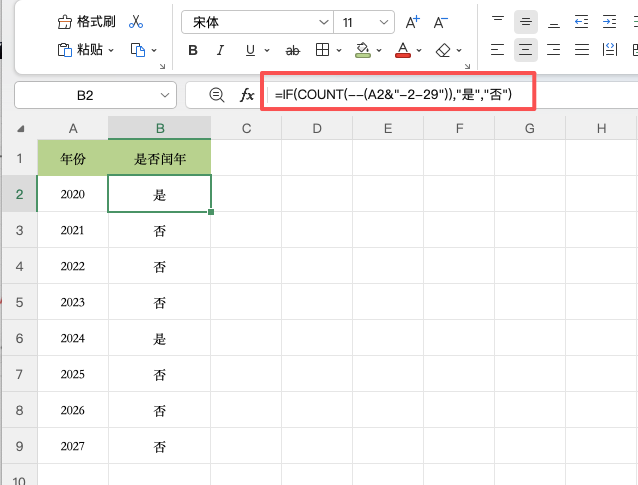Click cell containing 2024
This screenshot has width=638, height=485.
(x=73, y=338)
